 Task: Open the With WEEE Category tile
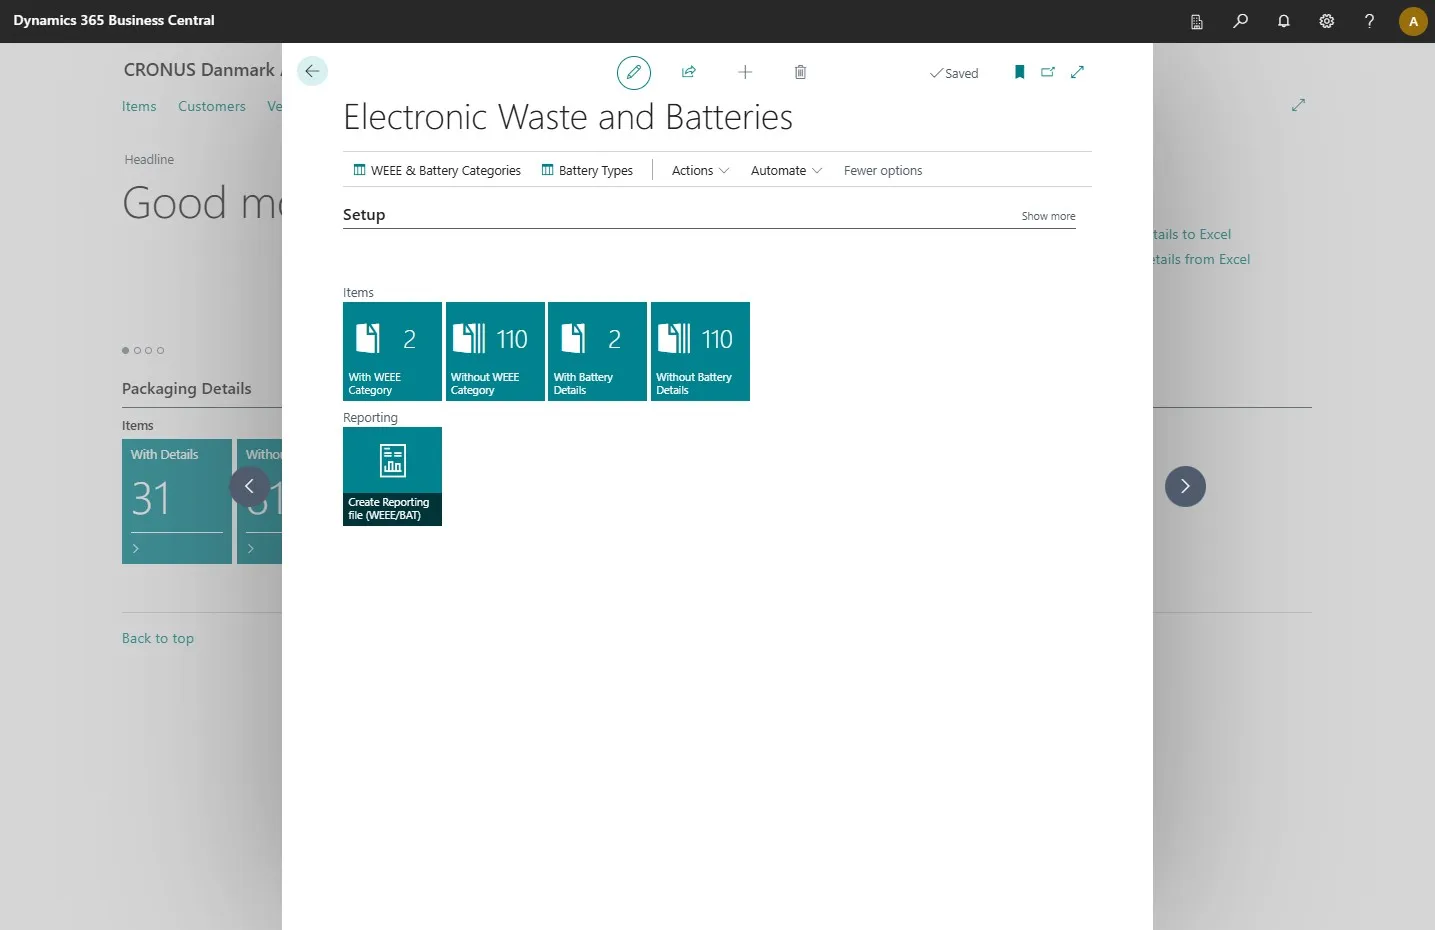point(392,351)
